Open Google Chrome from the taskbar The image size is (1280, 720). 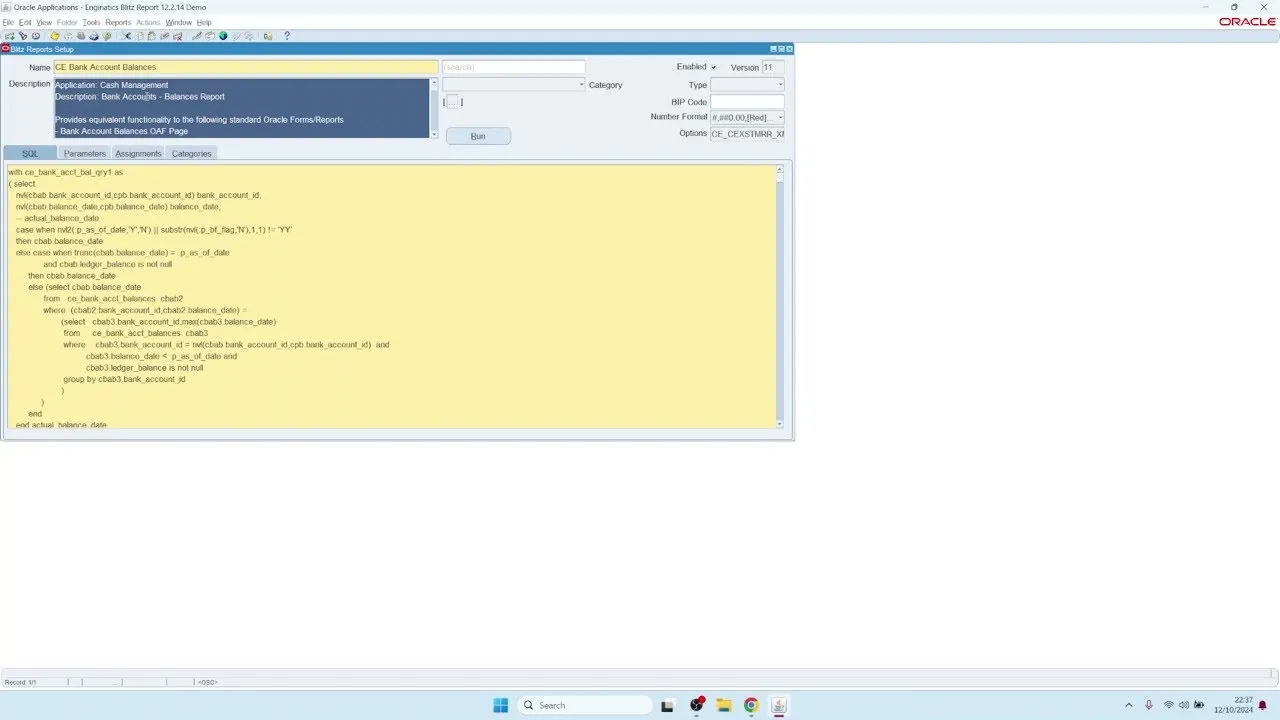click(x=751, y=705)
